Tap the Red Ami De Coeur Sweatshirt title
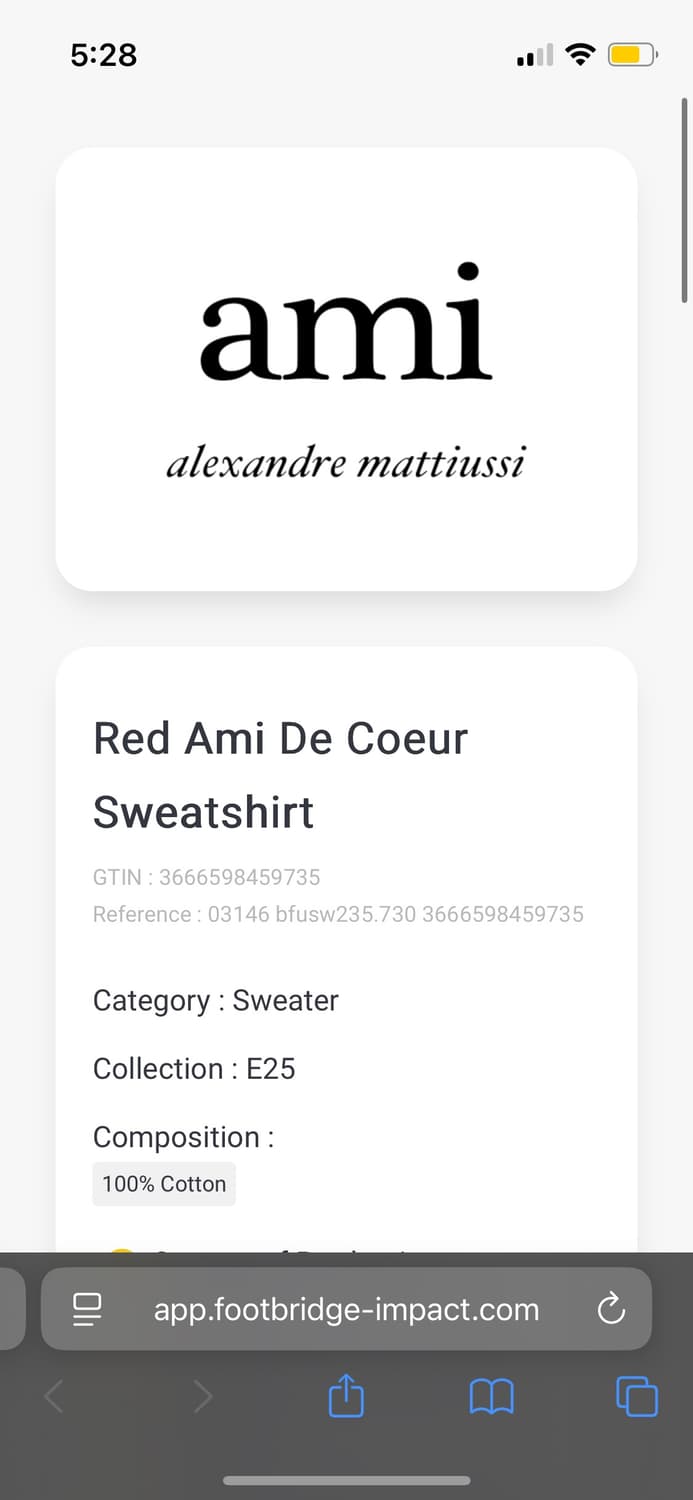 pyautogui.click(x=281, y=775)
